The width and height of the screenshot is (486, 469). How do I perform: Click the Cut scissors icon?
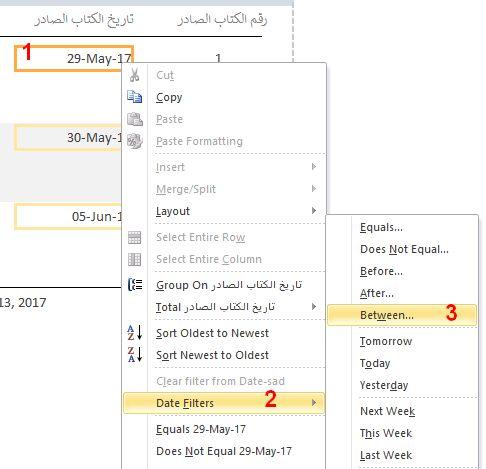tap(134, 75)
